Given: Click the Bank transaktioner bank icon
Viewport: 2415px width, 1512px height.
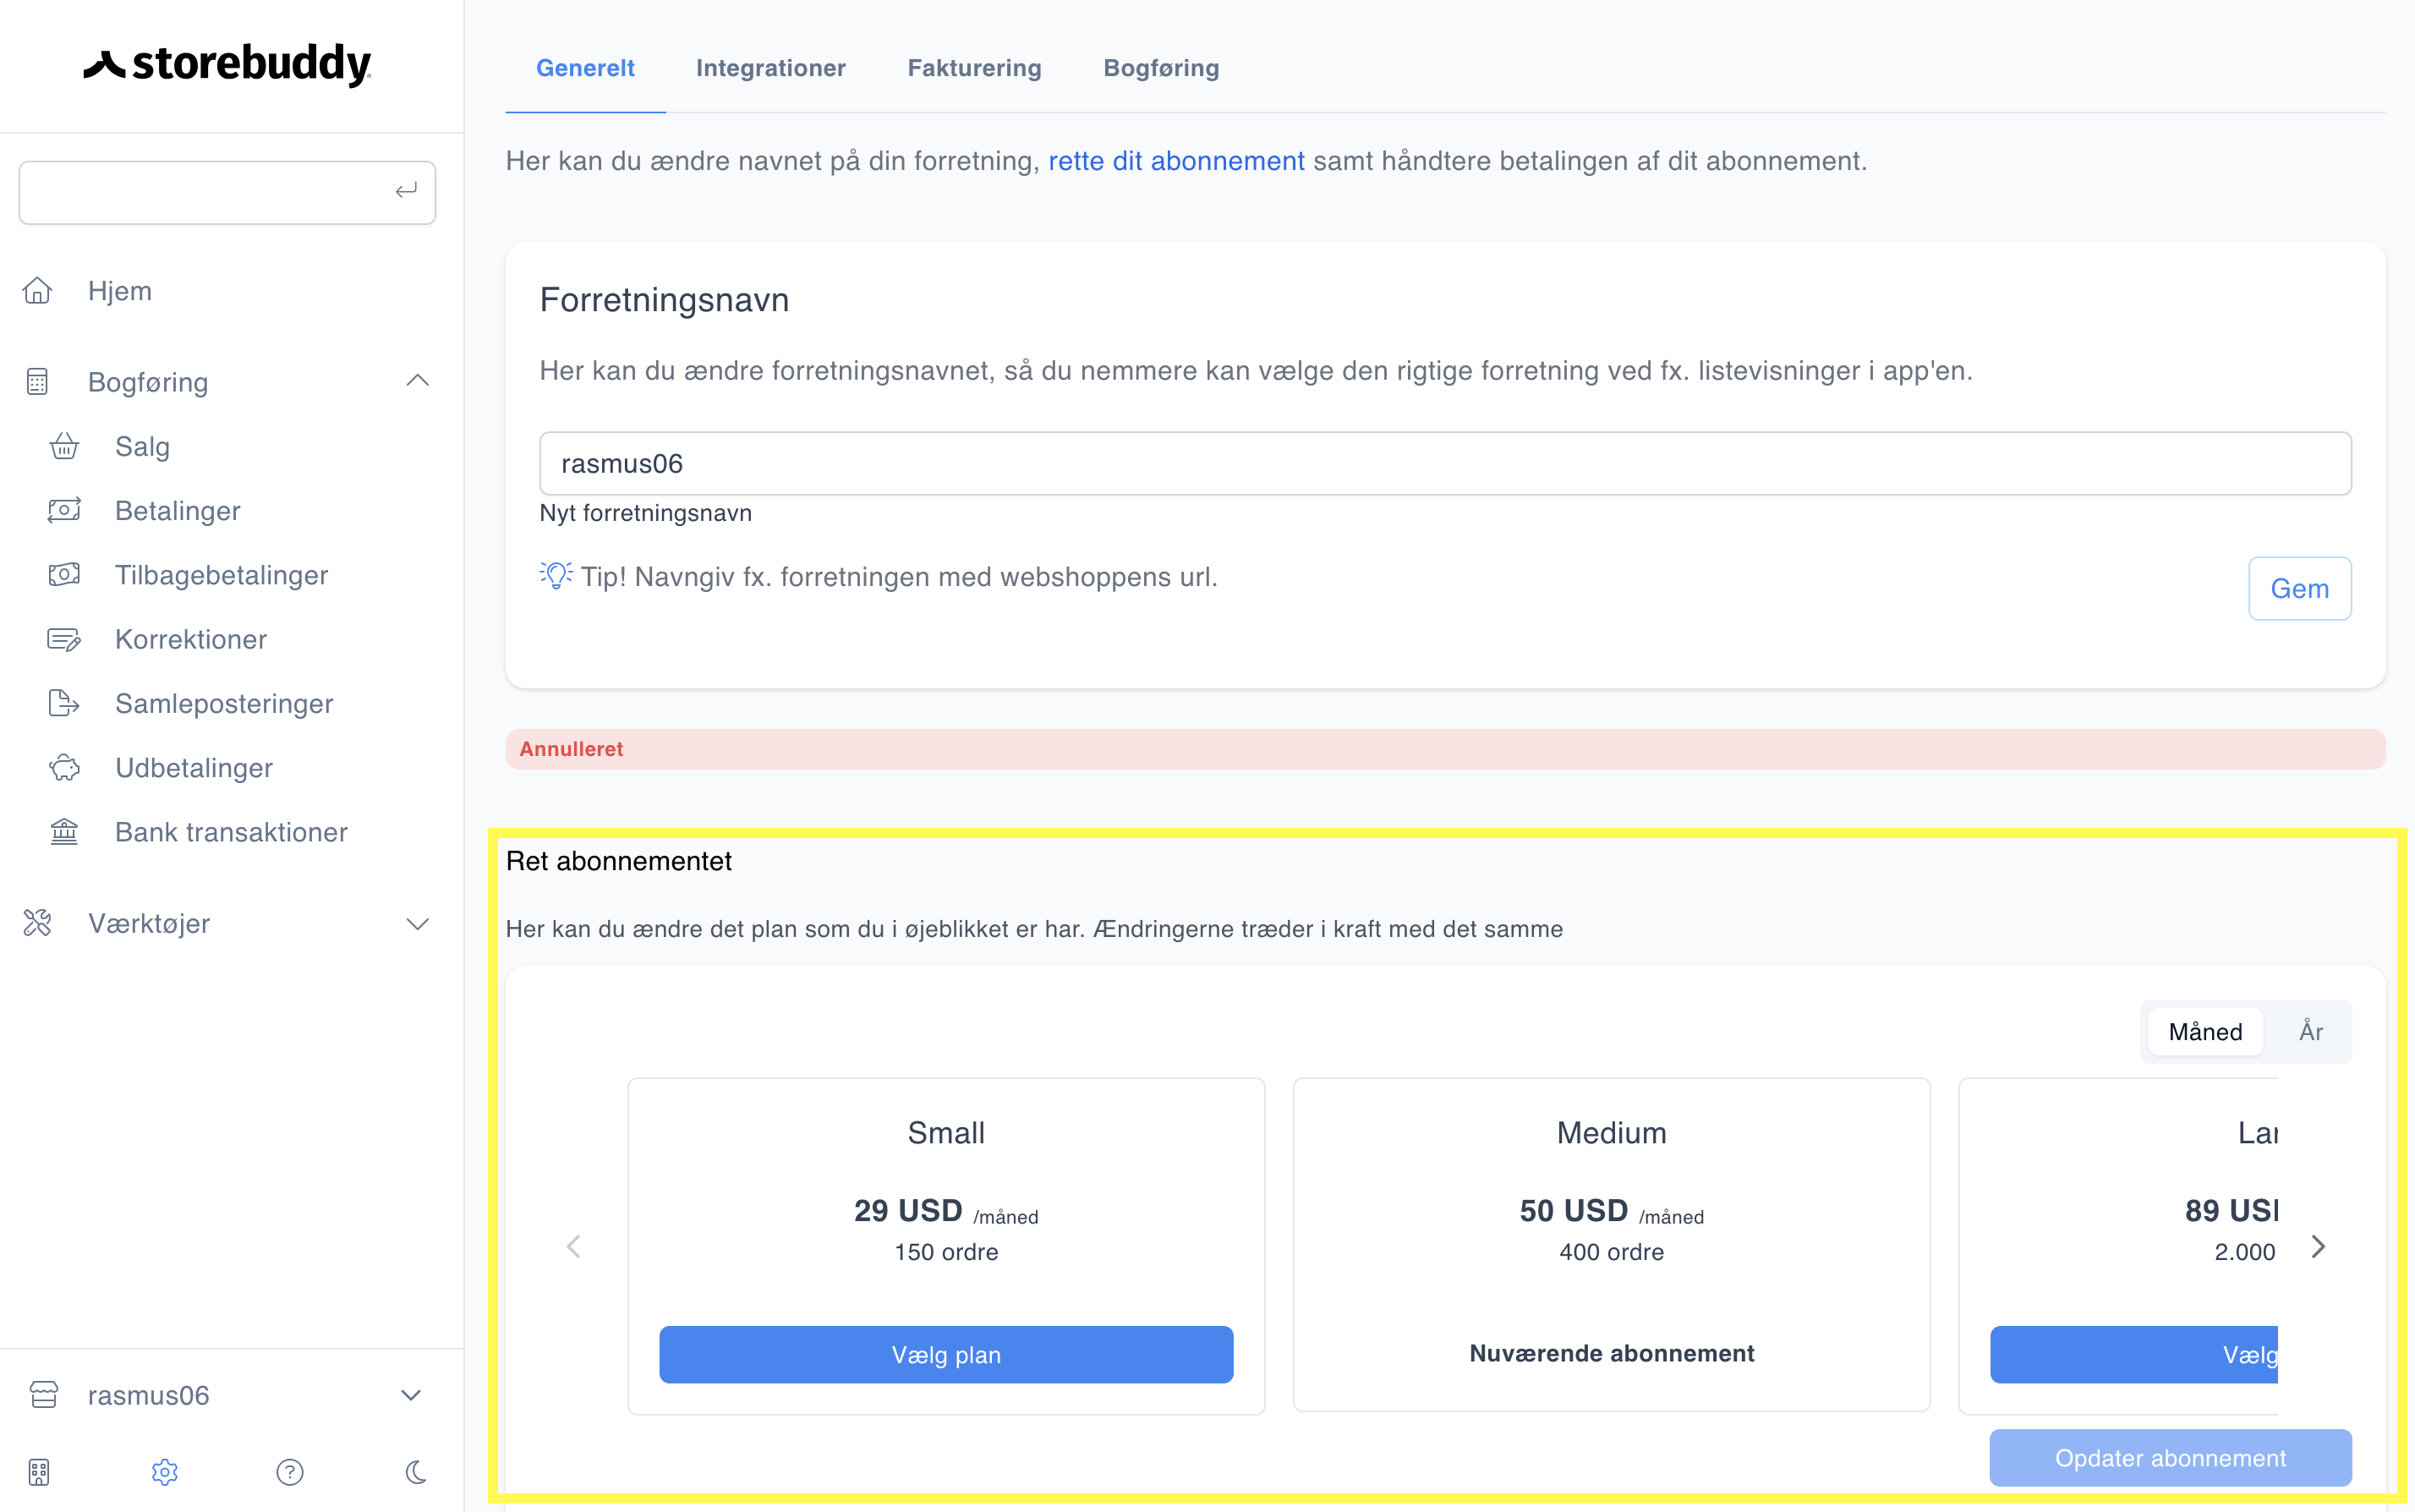Looking at the screenshot, I should (x=64, y=832).
